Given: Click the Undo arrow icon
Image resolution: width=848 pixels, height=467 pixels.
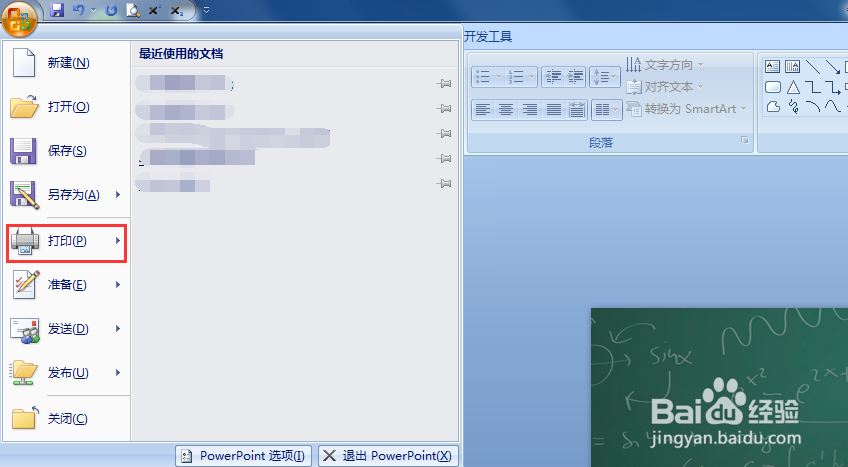Looking at the screenshot, I should click(79, 10).
